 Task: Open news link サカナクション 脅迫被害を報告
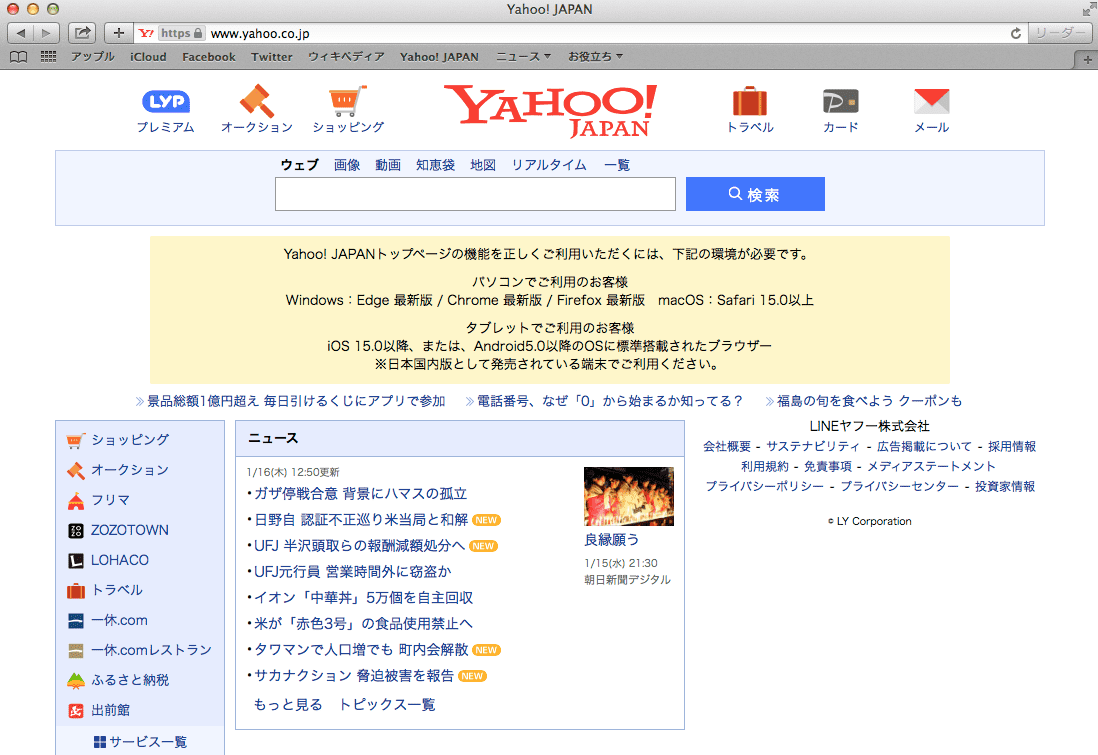(x=354, y=675)
